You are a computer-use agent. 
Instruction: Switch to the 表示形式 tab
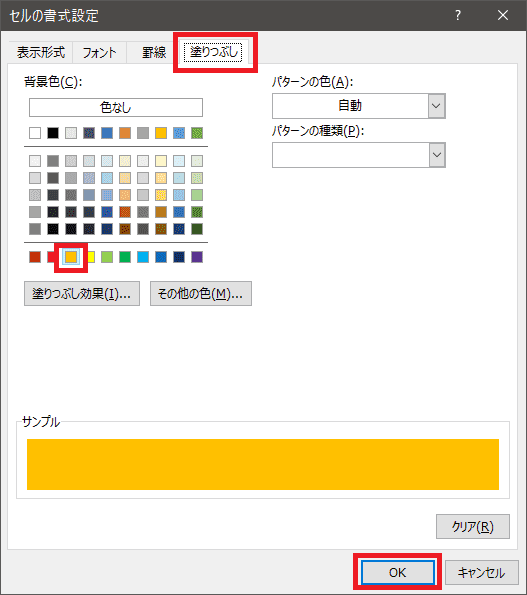click(x=41, y=52)
